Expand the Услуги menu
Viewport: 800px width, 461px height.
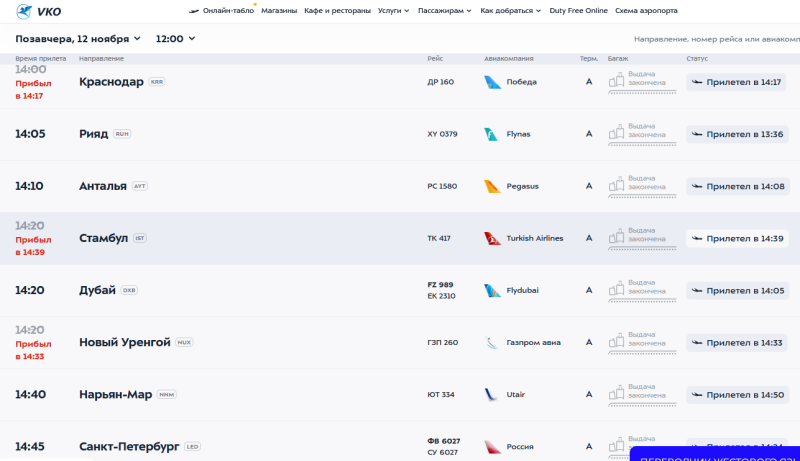[396, 11]
